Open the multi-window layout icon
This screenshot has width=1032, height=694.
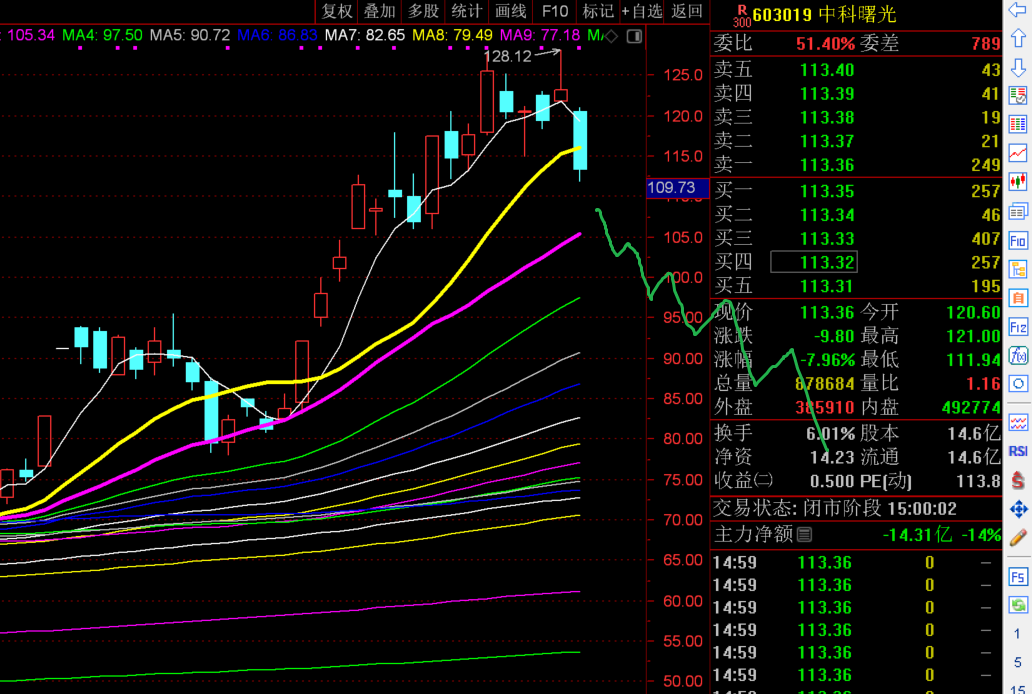(1018, 211)
